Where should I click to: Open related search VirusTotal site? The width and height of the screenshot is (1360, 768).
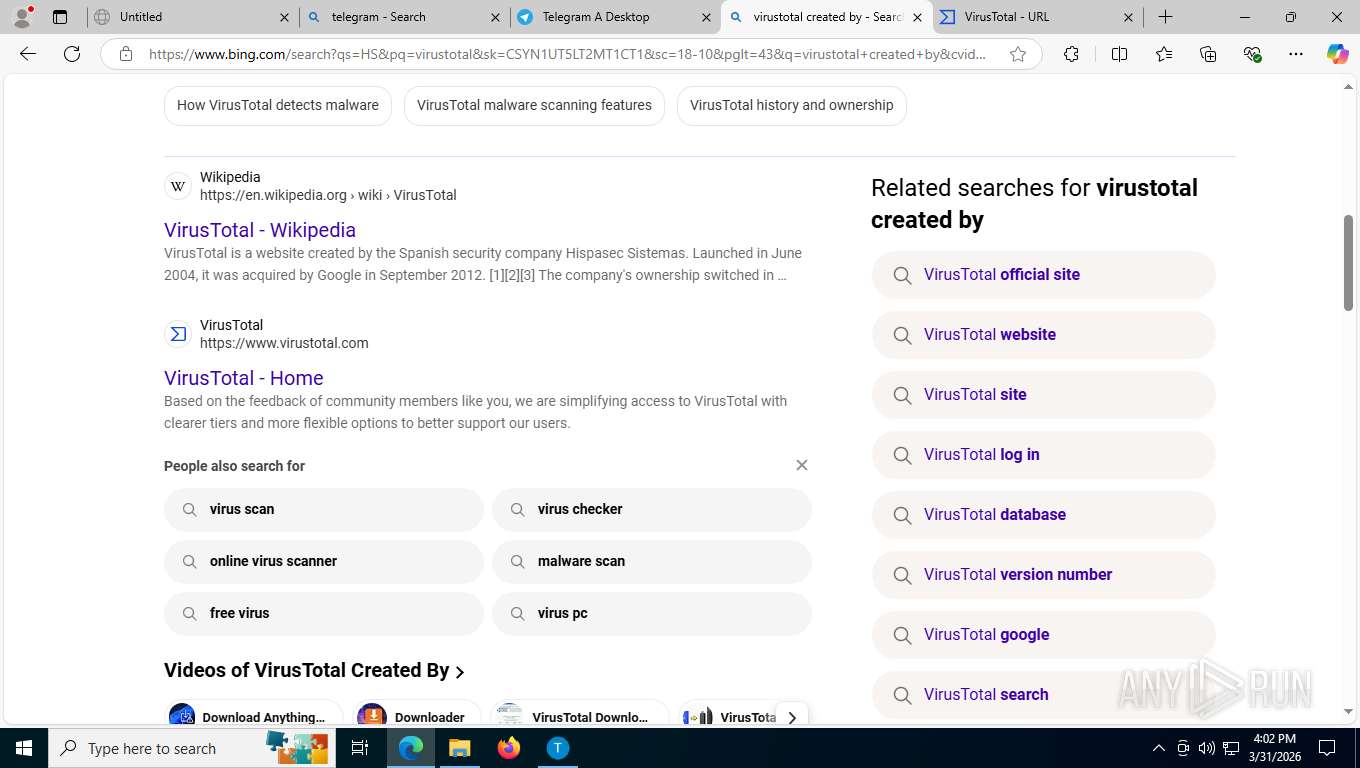tap(1044, 395)
